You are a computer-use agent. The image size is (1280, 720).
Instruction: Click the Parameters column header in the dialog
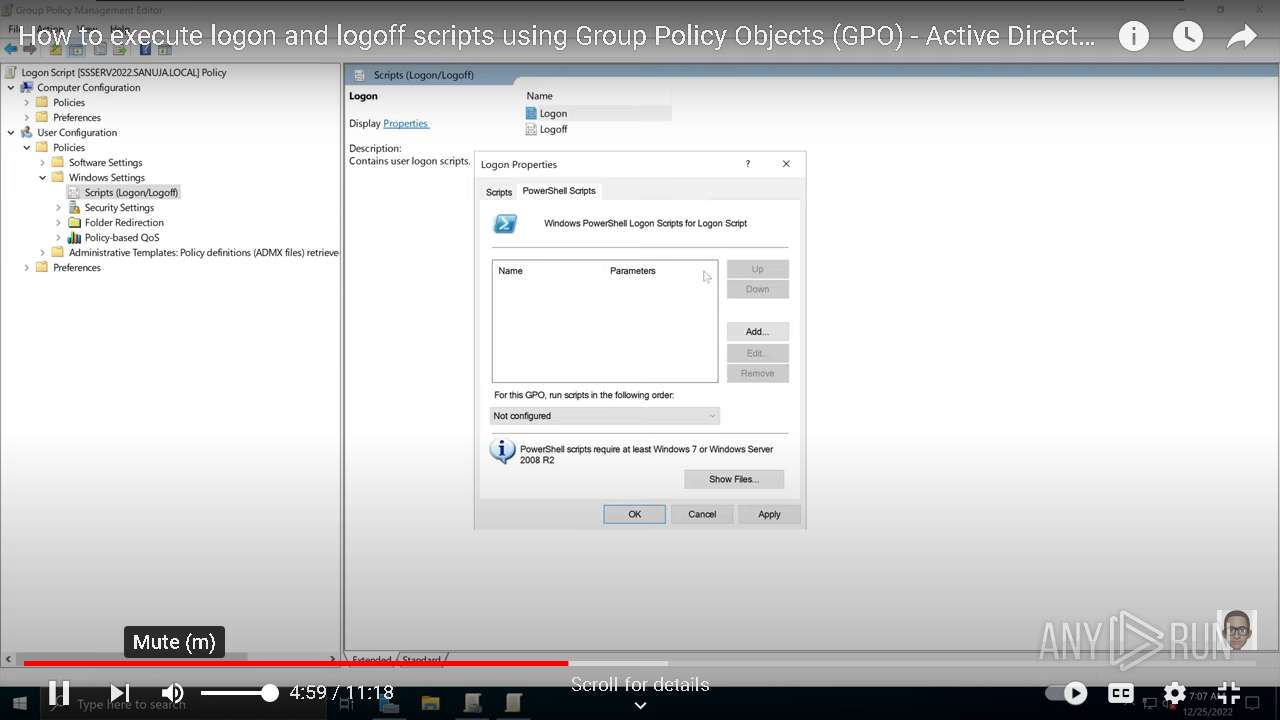632,271
